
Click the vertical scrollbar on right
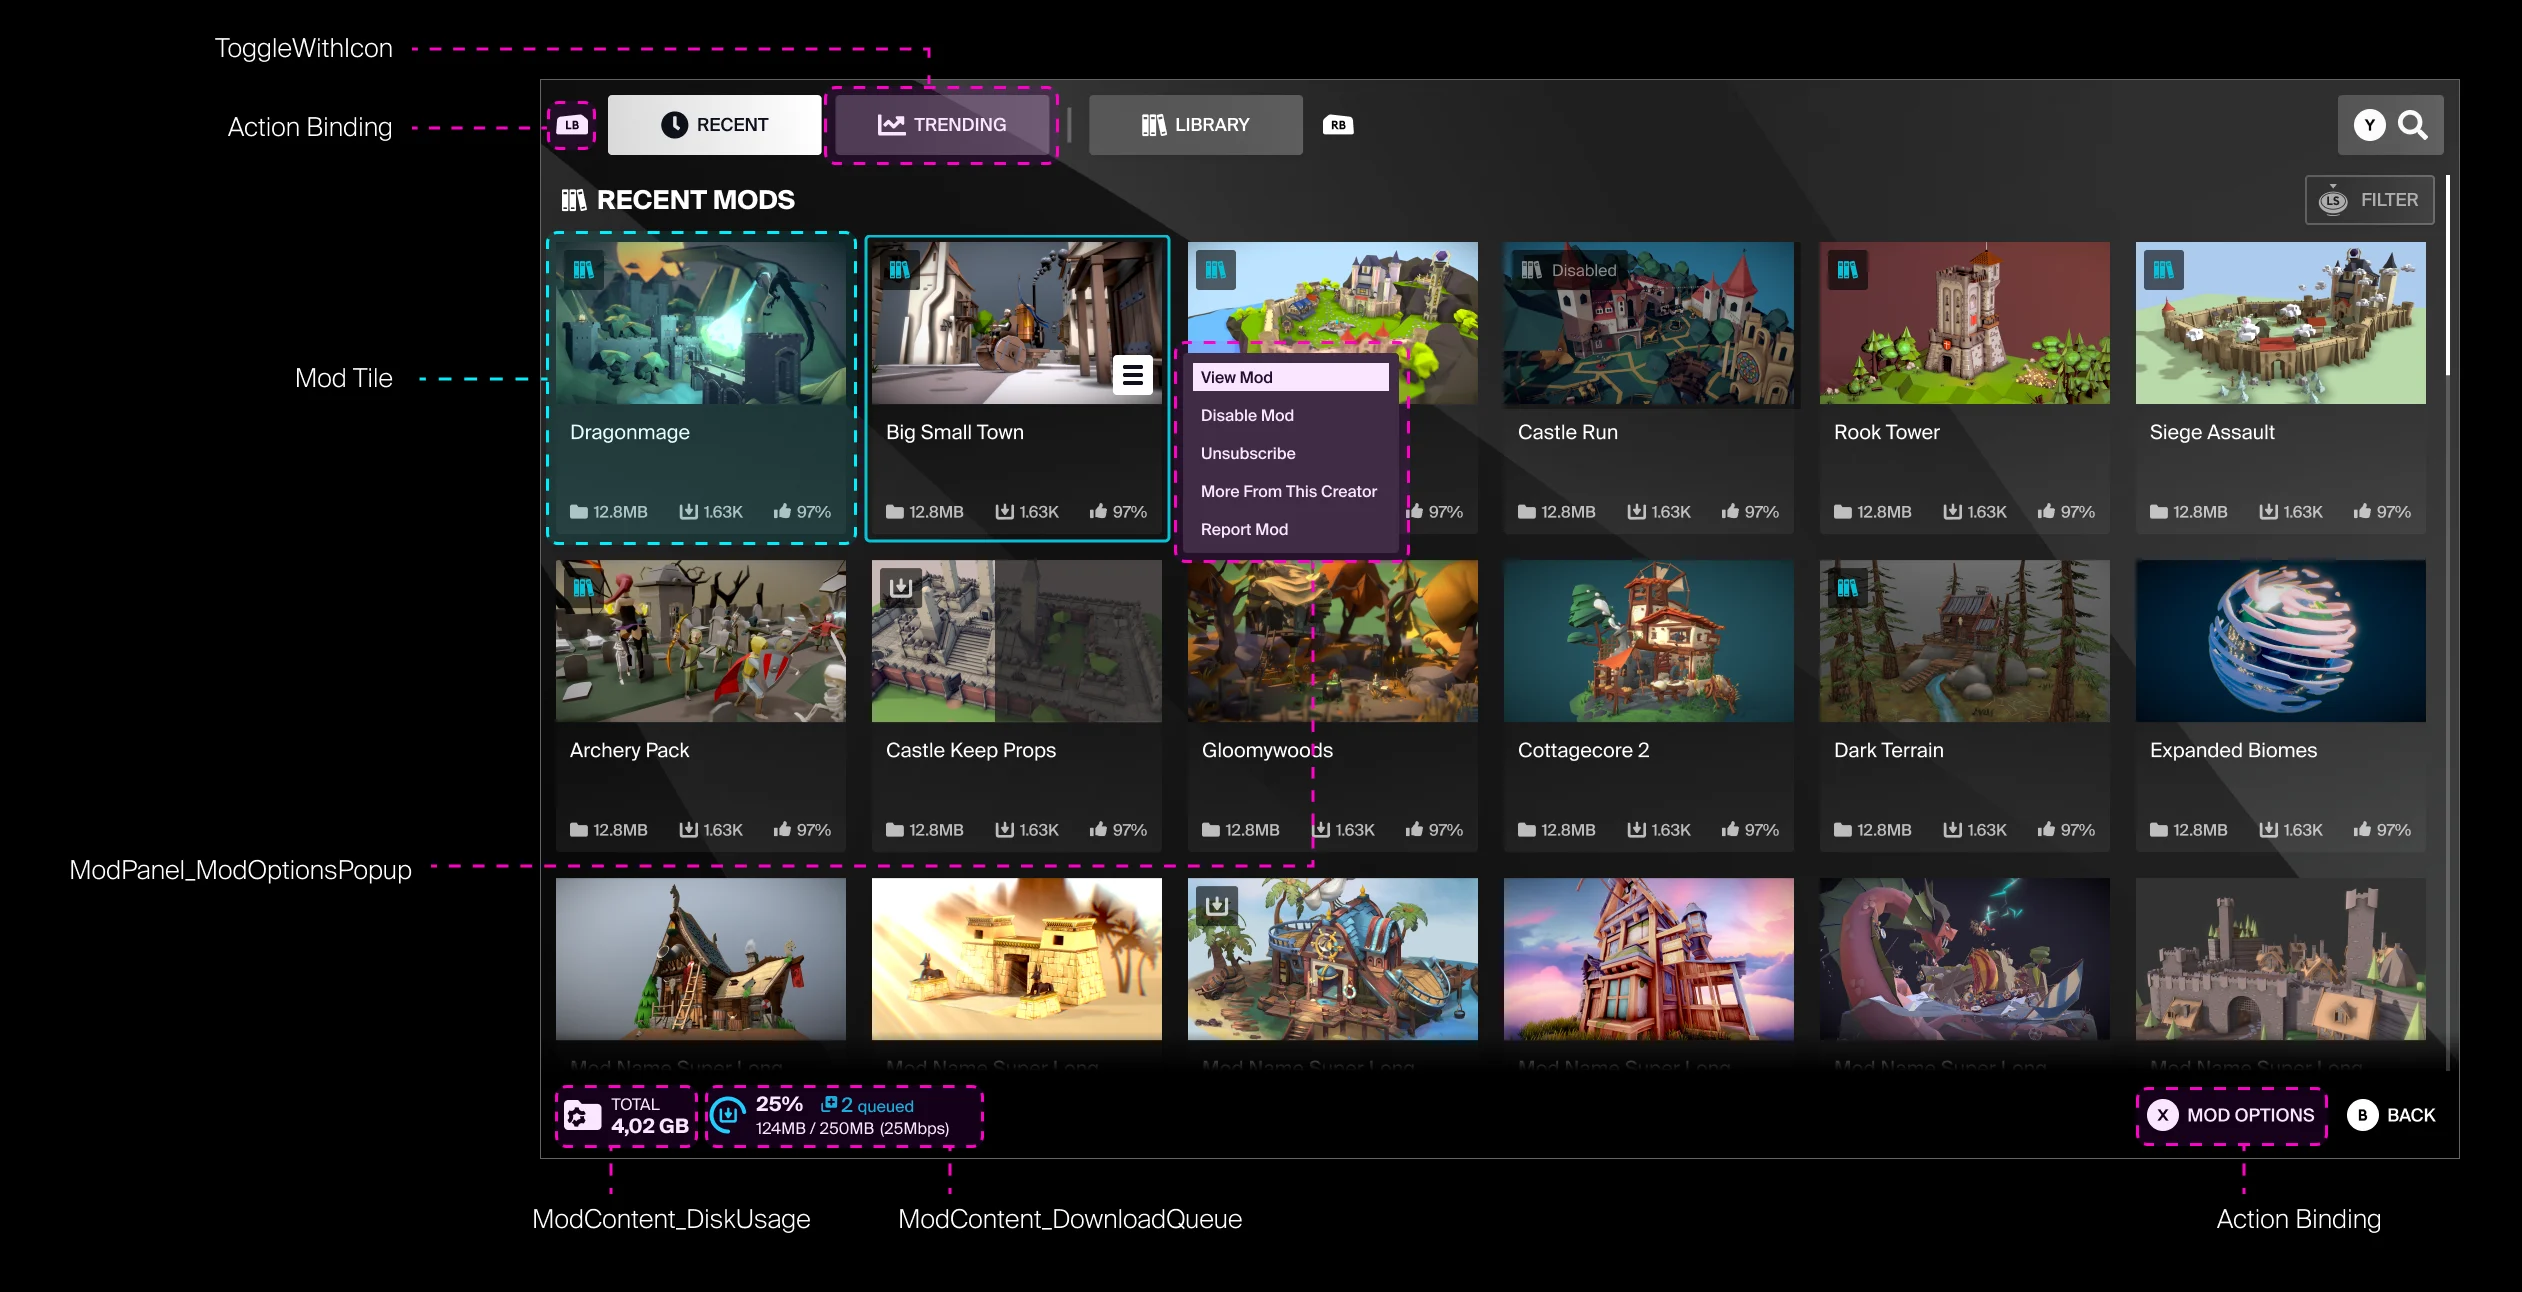coord(2447,275)
